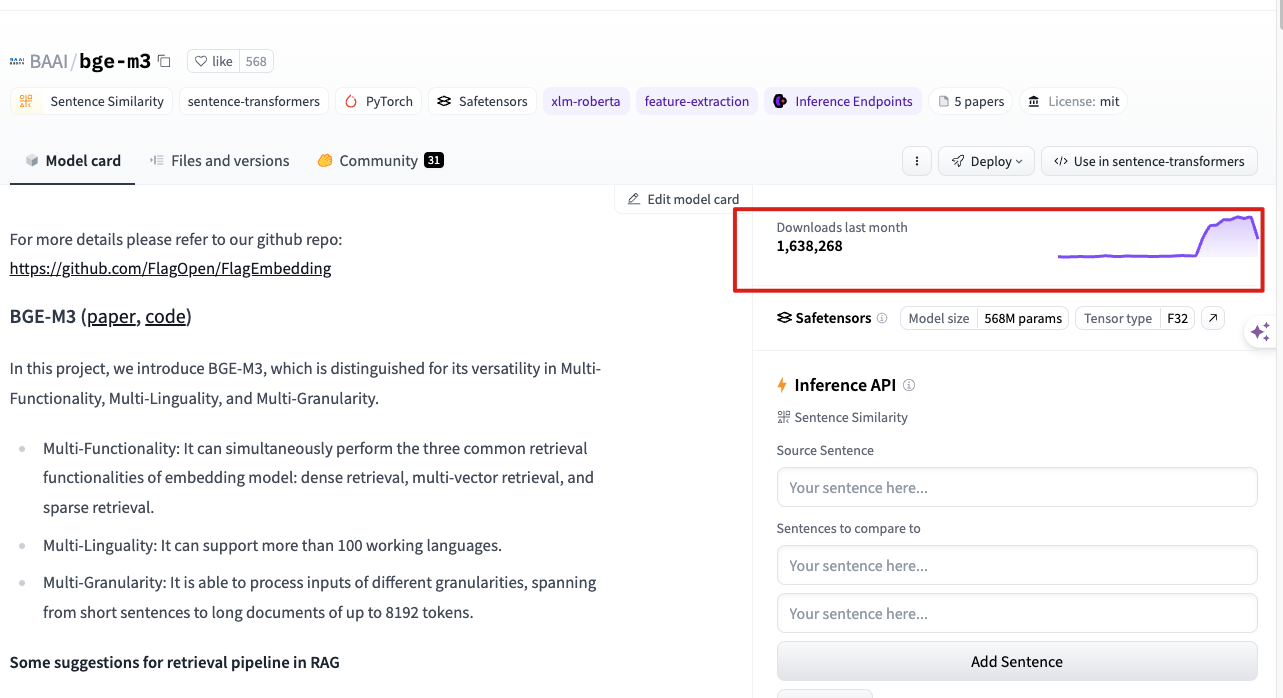Open the Community tab
Viewport: 1283px width, 698px height.
[379, 161]
